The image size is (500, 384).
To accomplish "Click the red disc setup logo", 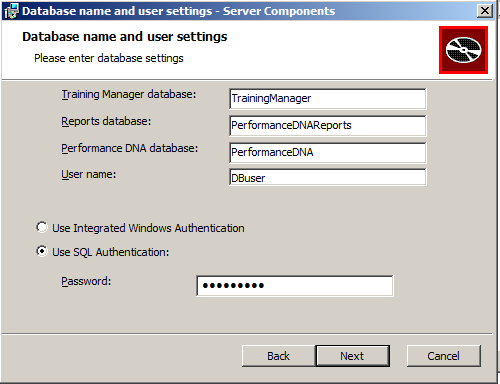I will click(463, 50).
